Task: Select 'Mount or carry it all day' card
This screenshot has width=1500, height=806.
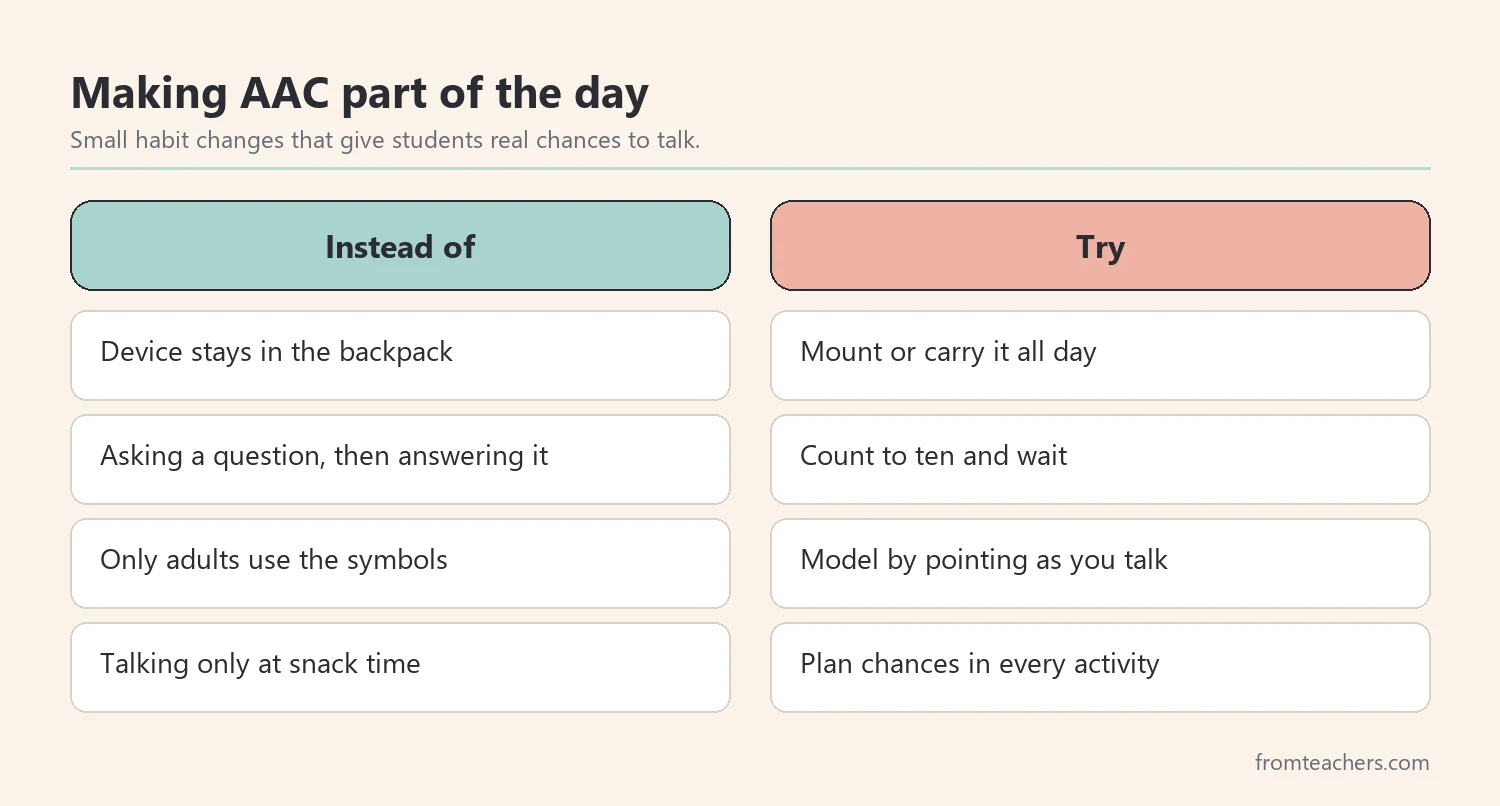Action: point(1100,355)
